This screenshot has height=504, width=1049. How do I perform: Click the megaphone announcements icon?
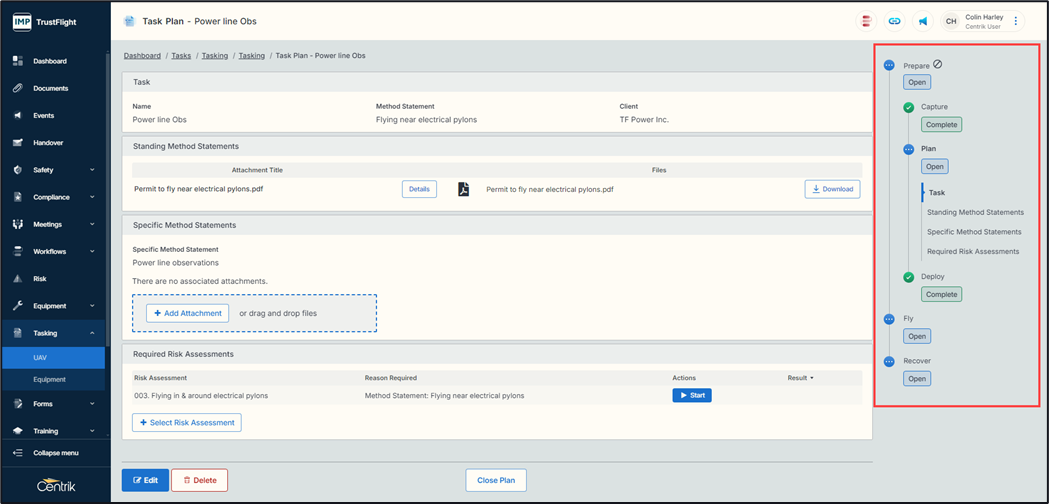pyautogui.click(x=922, y=21)
